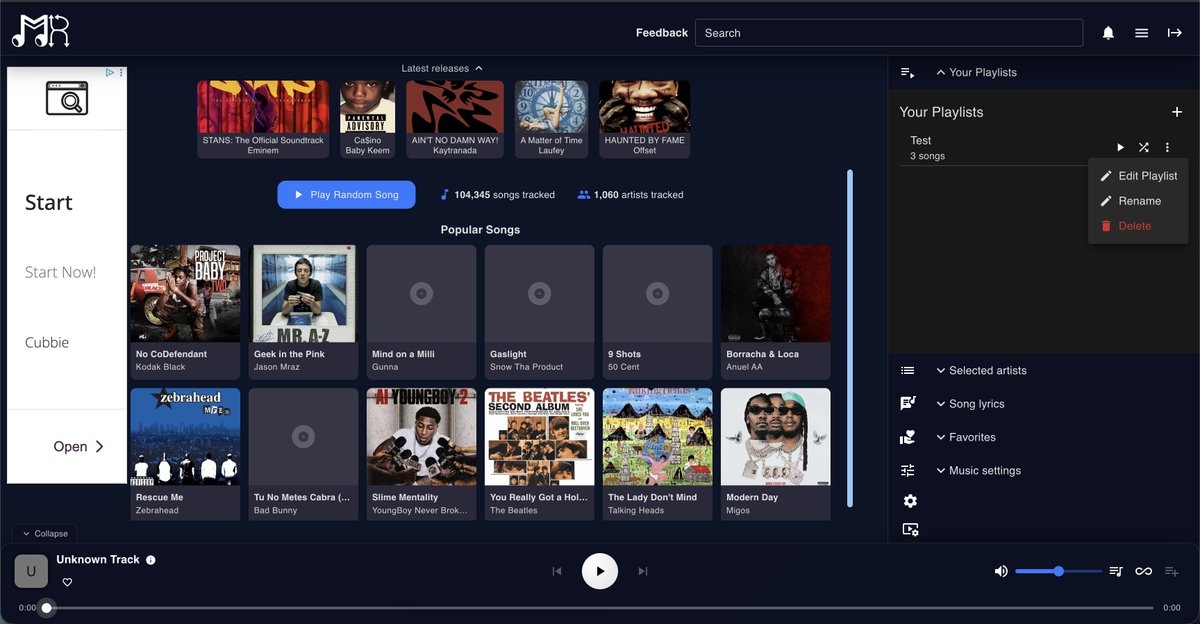This screenshot has height=624, width=1200.
Task: Click the MR logo
Action: pos(40,29)
